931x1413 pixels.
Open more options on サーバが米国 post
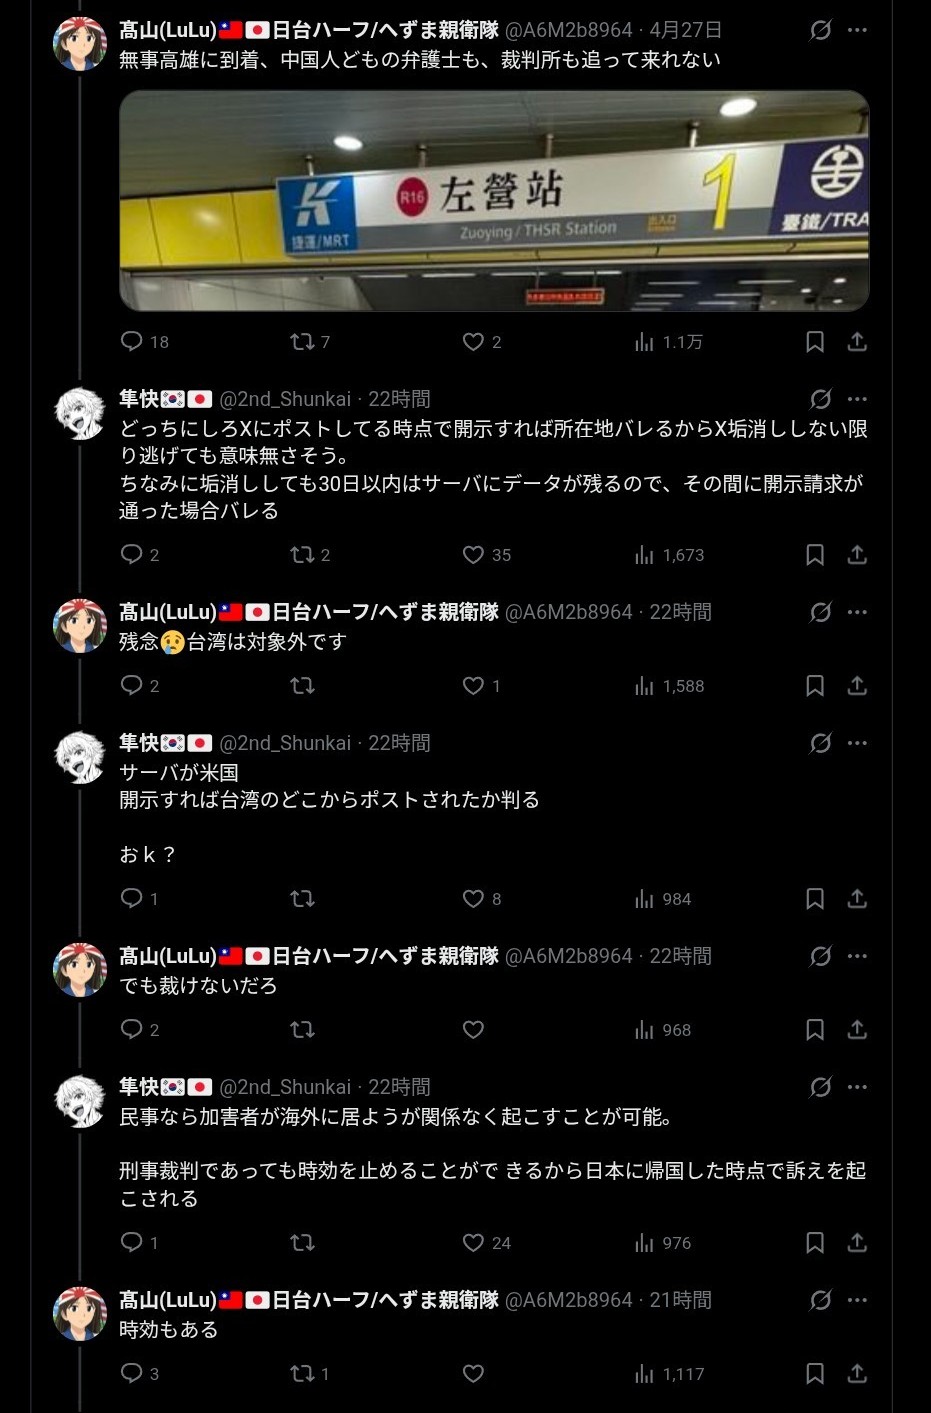[857, 743]
